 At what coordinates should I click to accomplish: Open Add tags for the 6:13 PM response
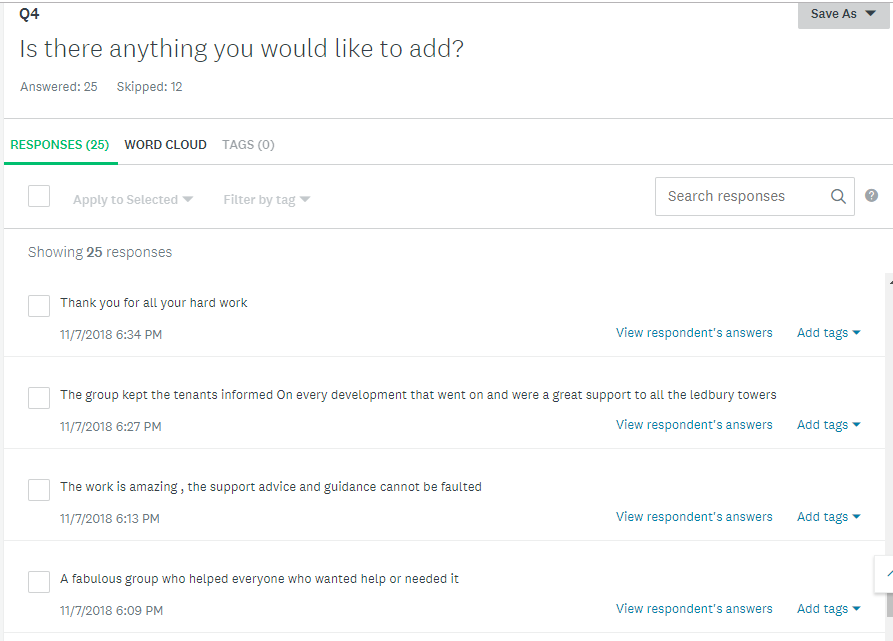828,517
